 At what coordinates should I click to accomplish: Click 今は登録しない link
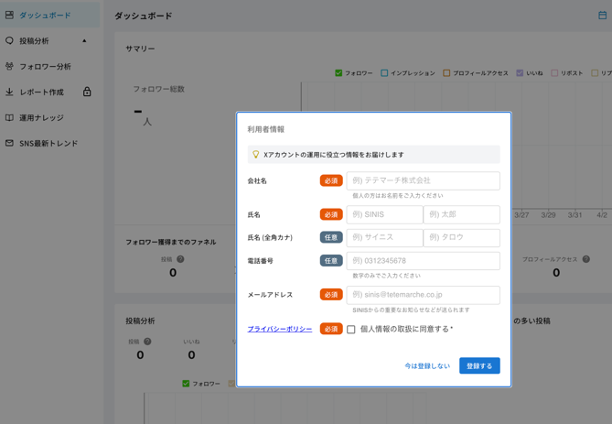tap(427, 366)
